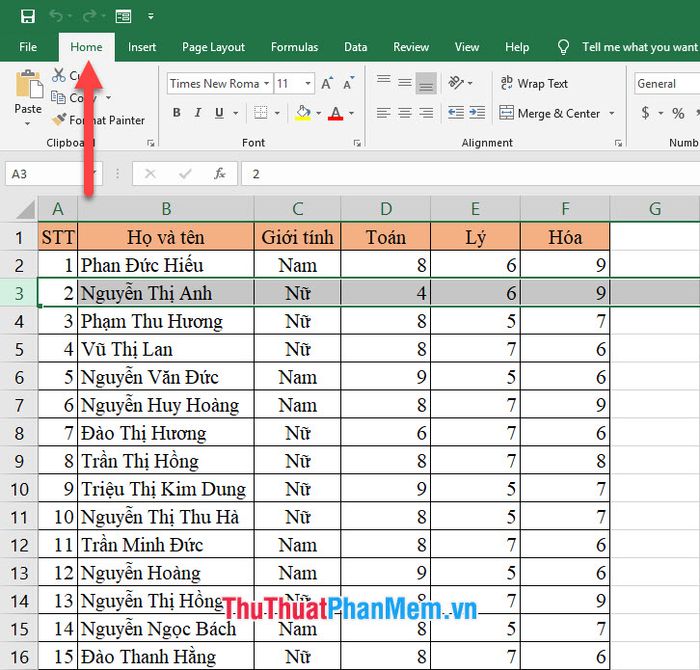Click Bottom Align icon
Viewport: 700px width, 670px height.
point(426,83)
